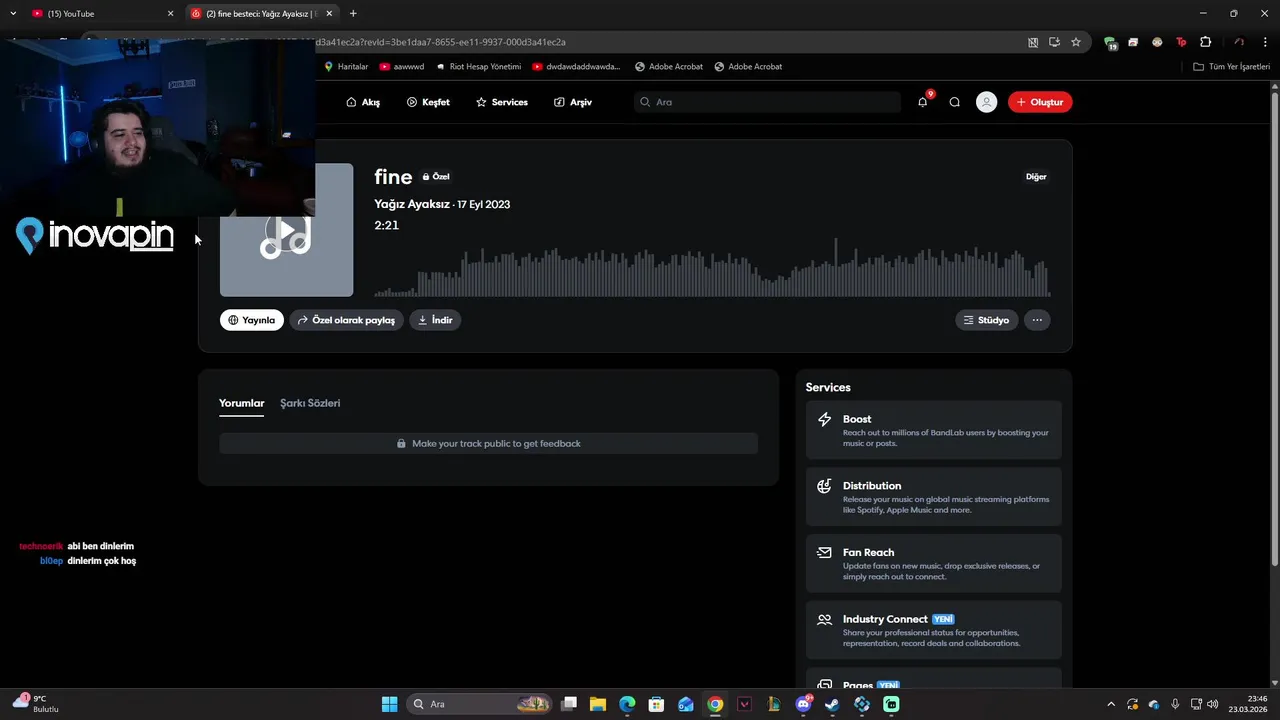Open the first Adobe Acrobat bookmark
This screenshot has height=720, width=1280.
tap(669, 67)
